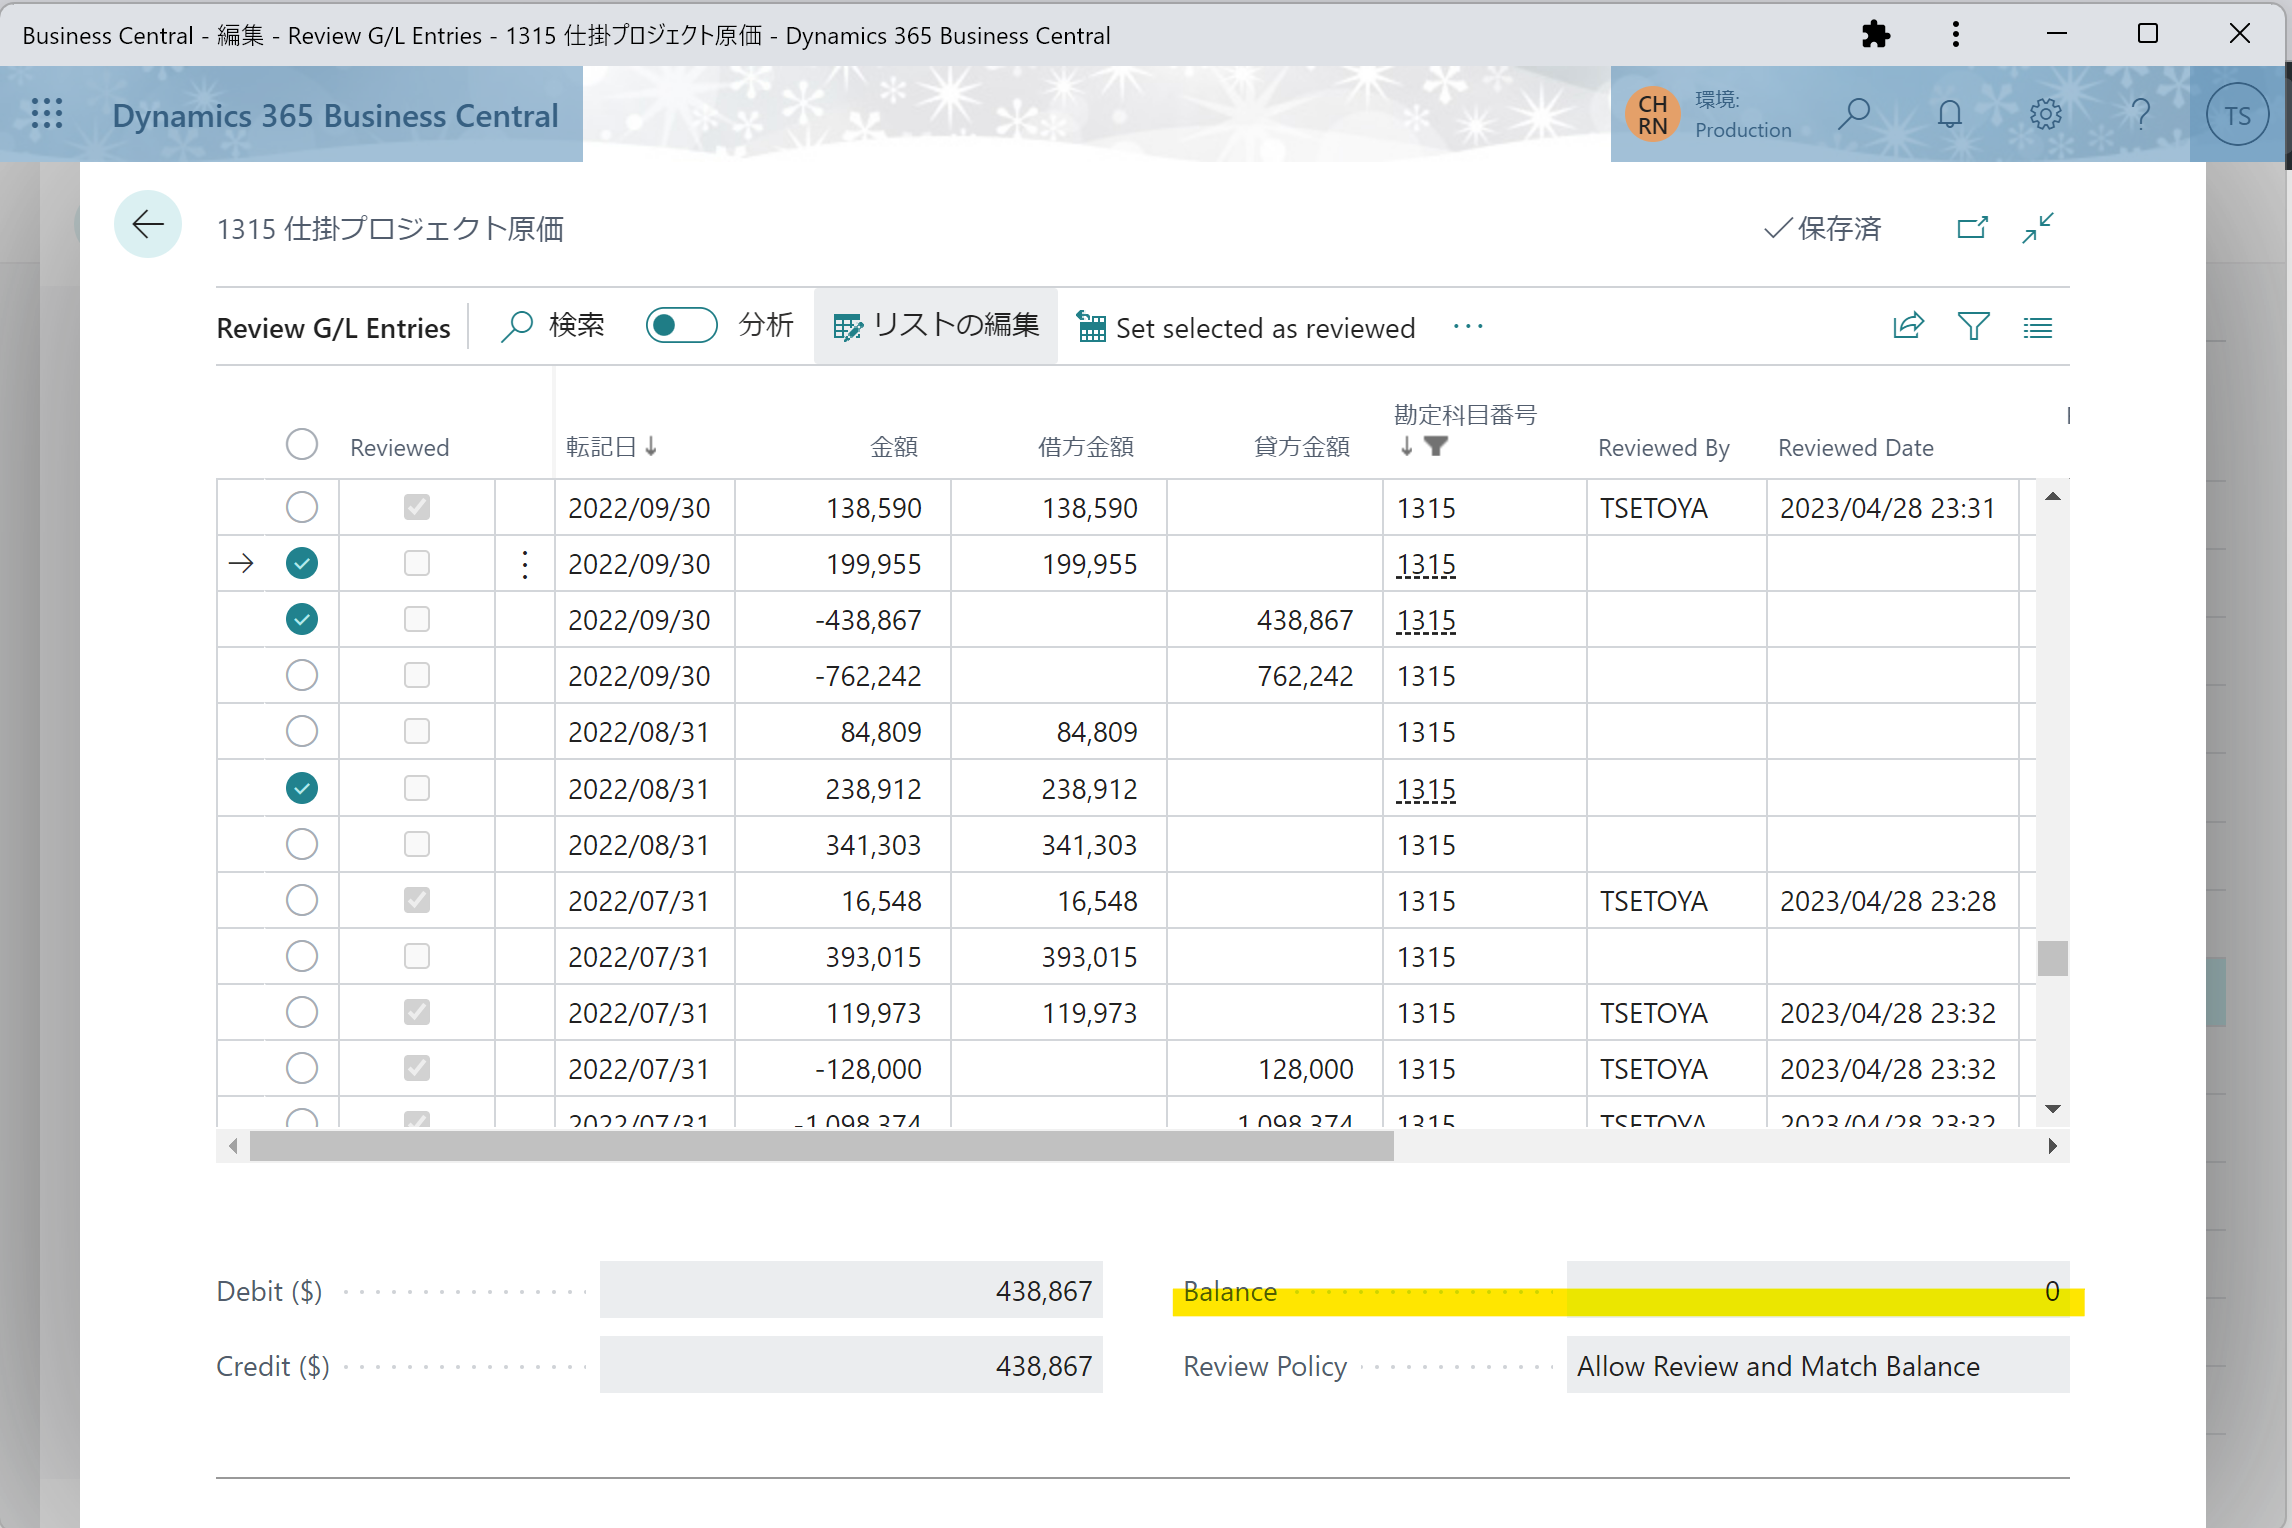This screenshot has height=1528, width=2292.
Task: Click the Debit ($) value field
Action: [x=851, y=1290]
